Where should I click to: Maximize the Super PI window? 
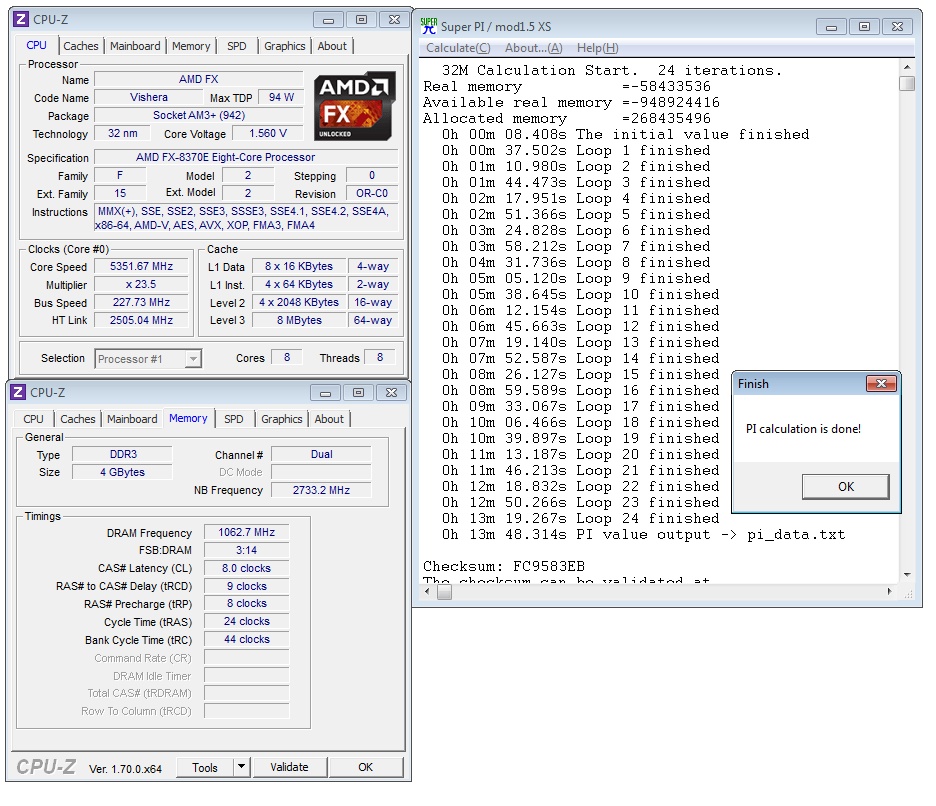tap(864, 27)
